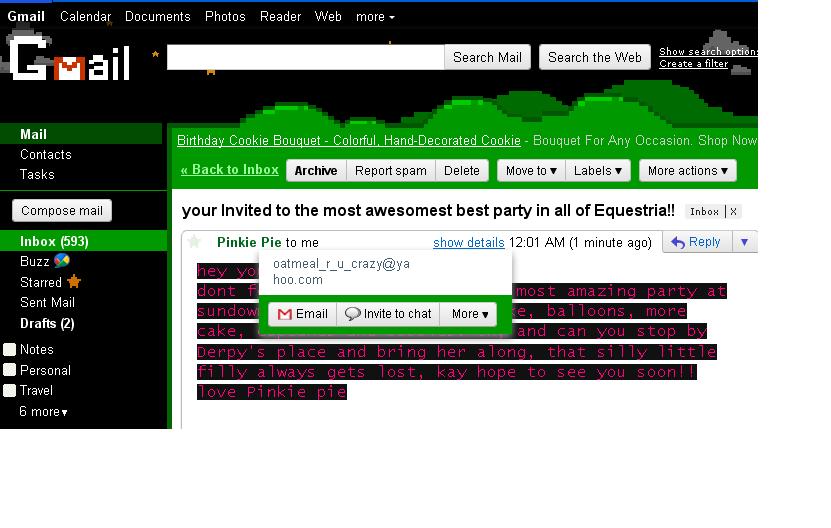Open Reader from top bar
831x528 pixels.
click(x=280, y=16)
